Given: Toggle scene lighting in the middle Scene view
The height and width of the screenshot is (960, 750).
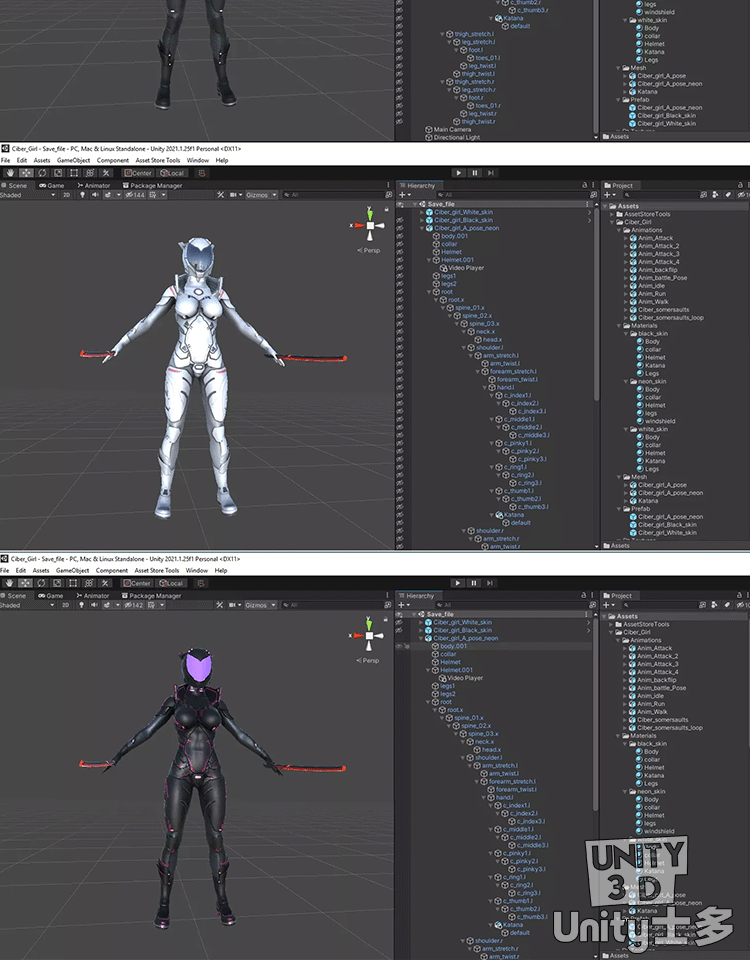Looking at the screenshot, I should pyautogui.click(x=82, y=195).
